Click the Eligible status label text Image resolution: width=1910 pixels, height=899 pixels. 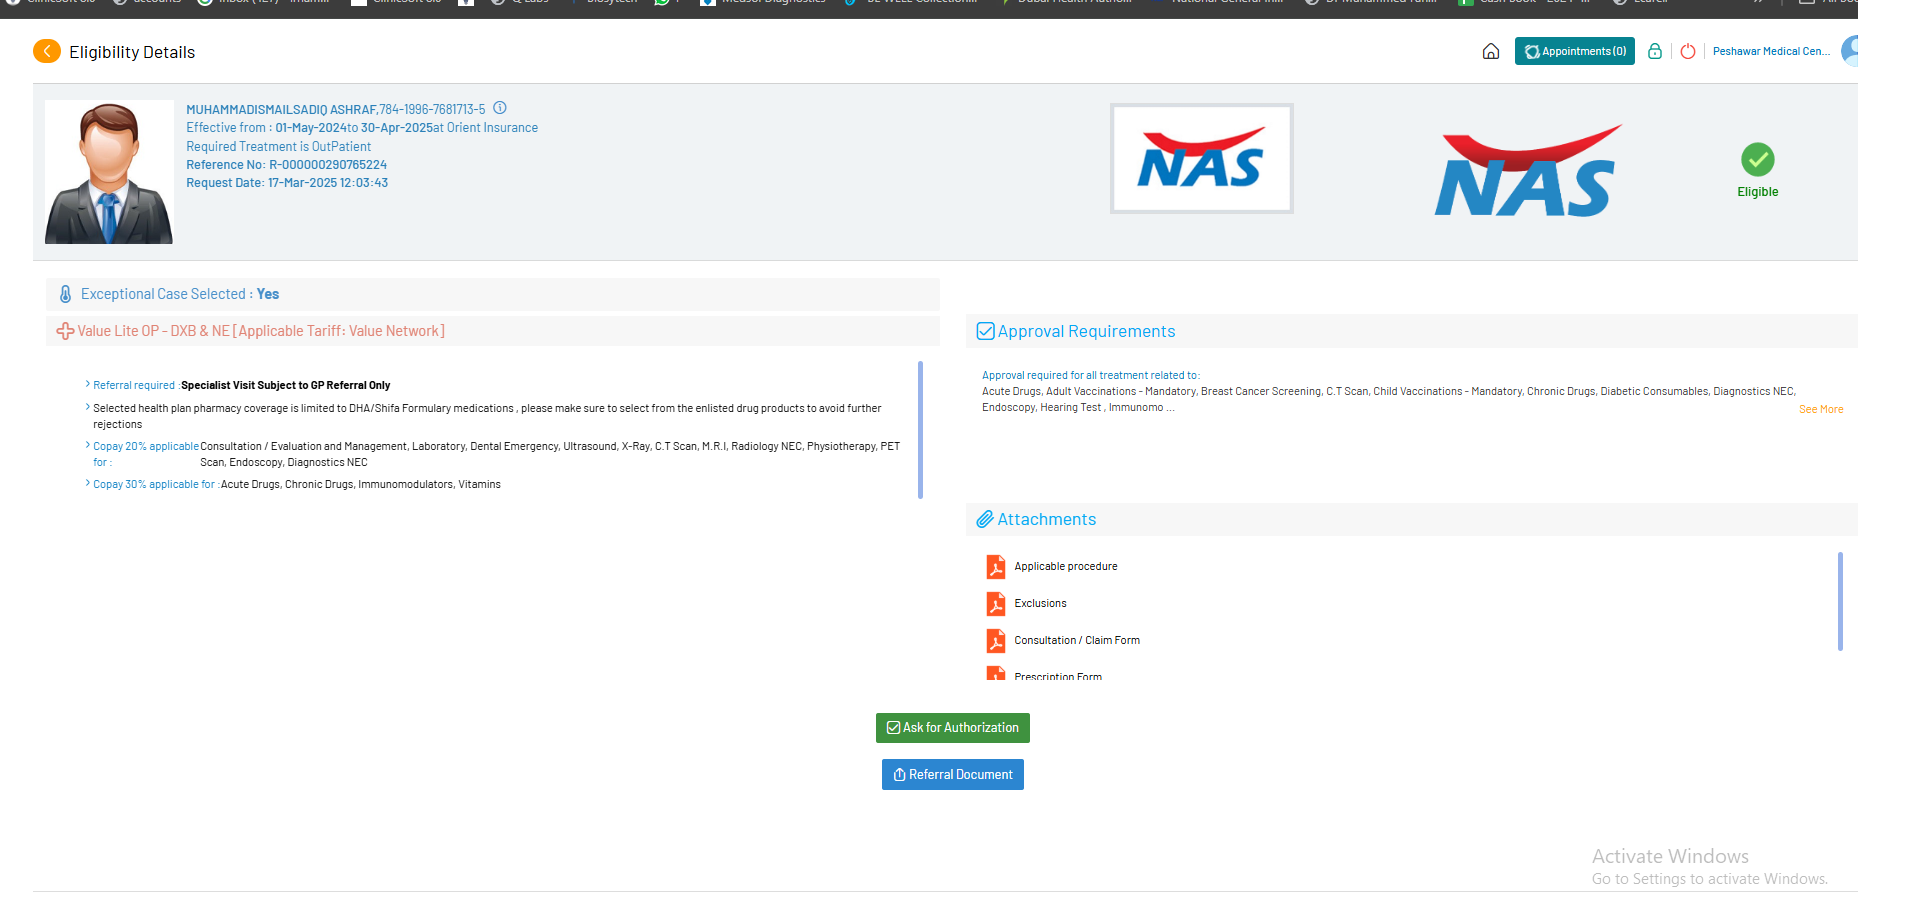click(1757, 192)
